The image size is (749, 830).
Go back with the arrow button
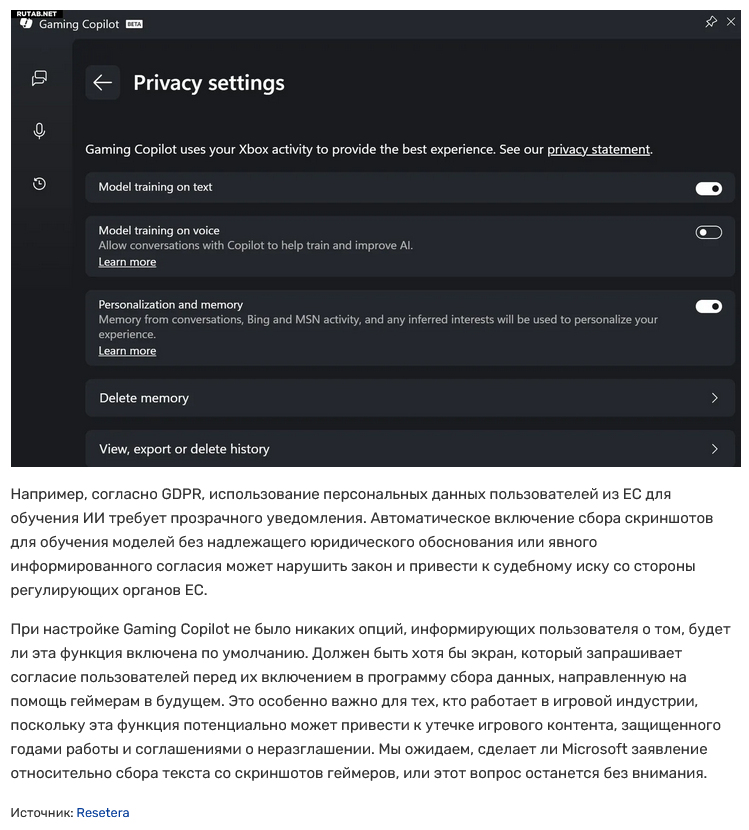[102, 83]
